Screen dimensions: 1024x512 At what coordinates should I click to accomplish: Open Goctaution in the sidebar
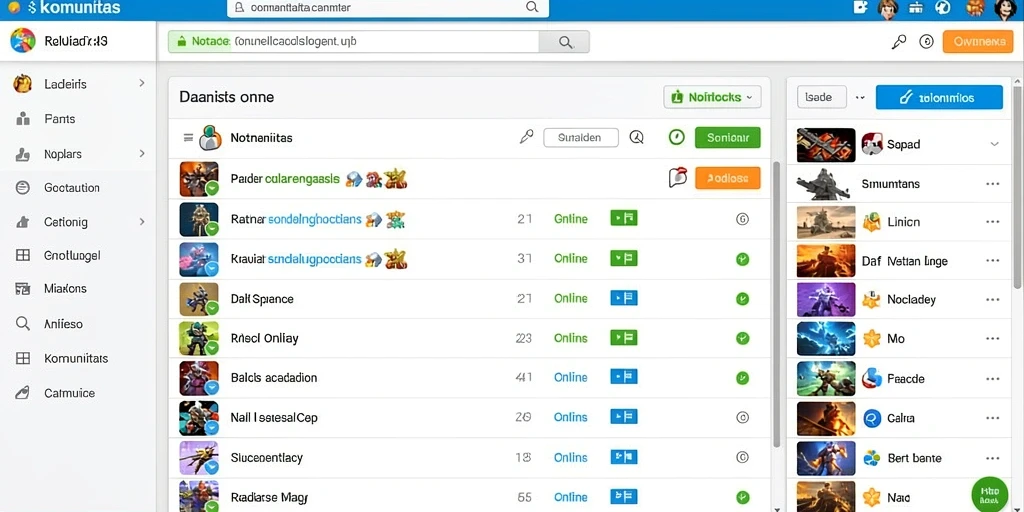tap(77, 188)
